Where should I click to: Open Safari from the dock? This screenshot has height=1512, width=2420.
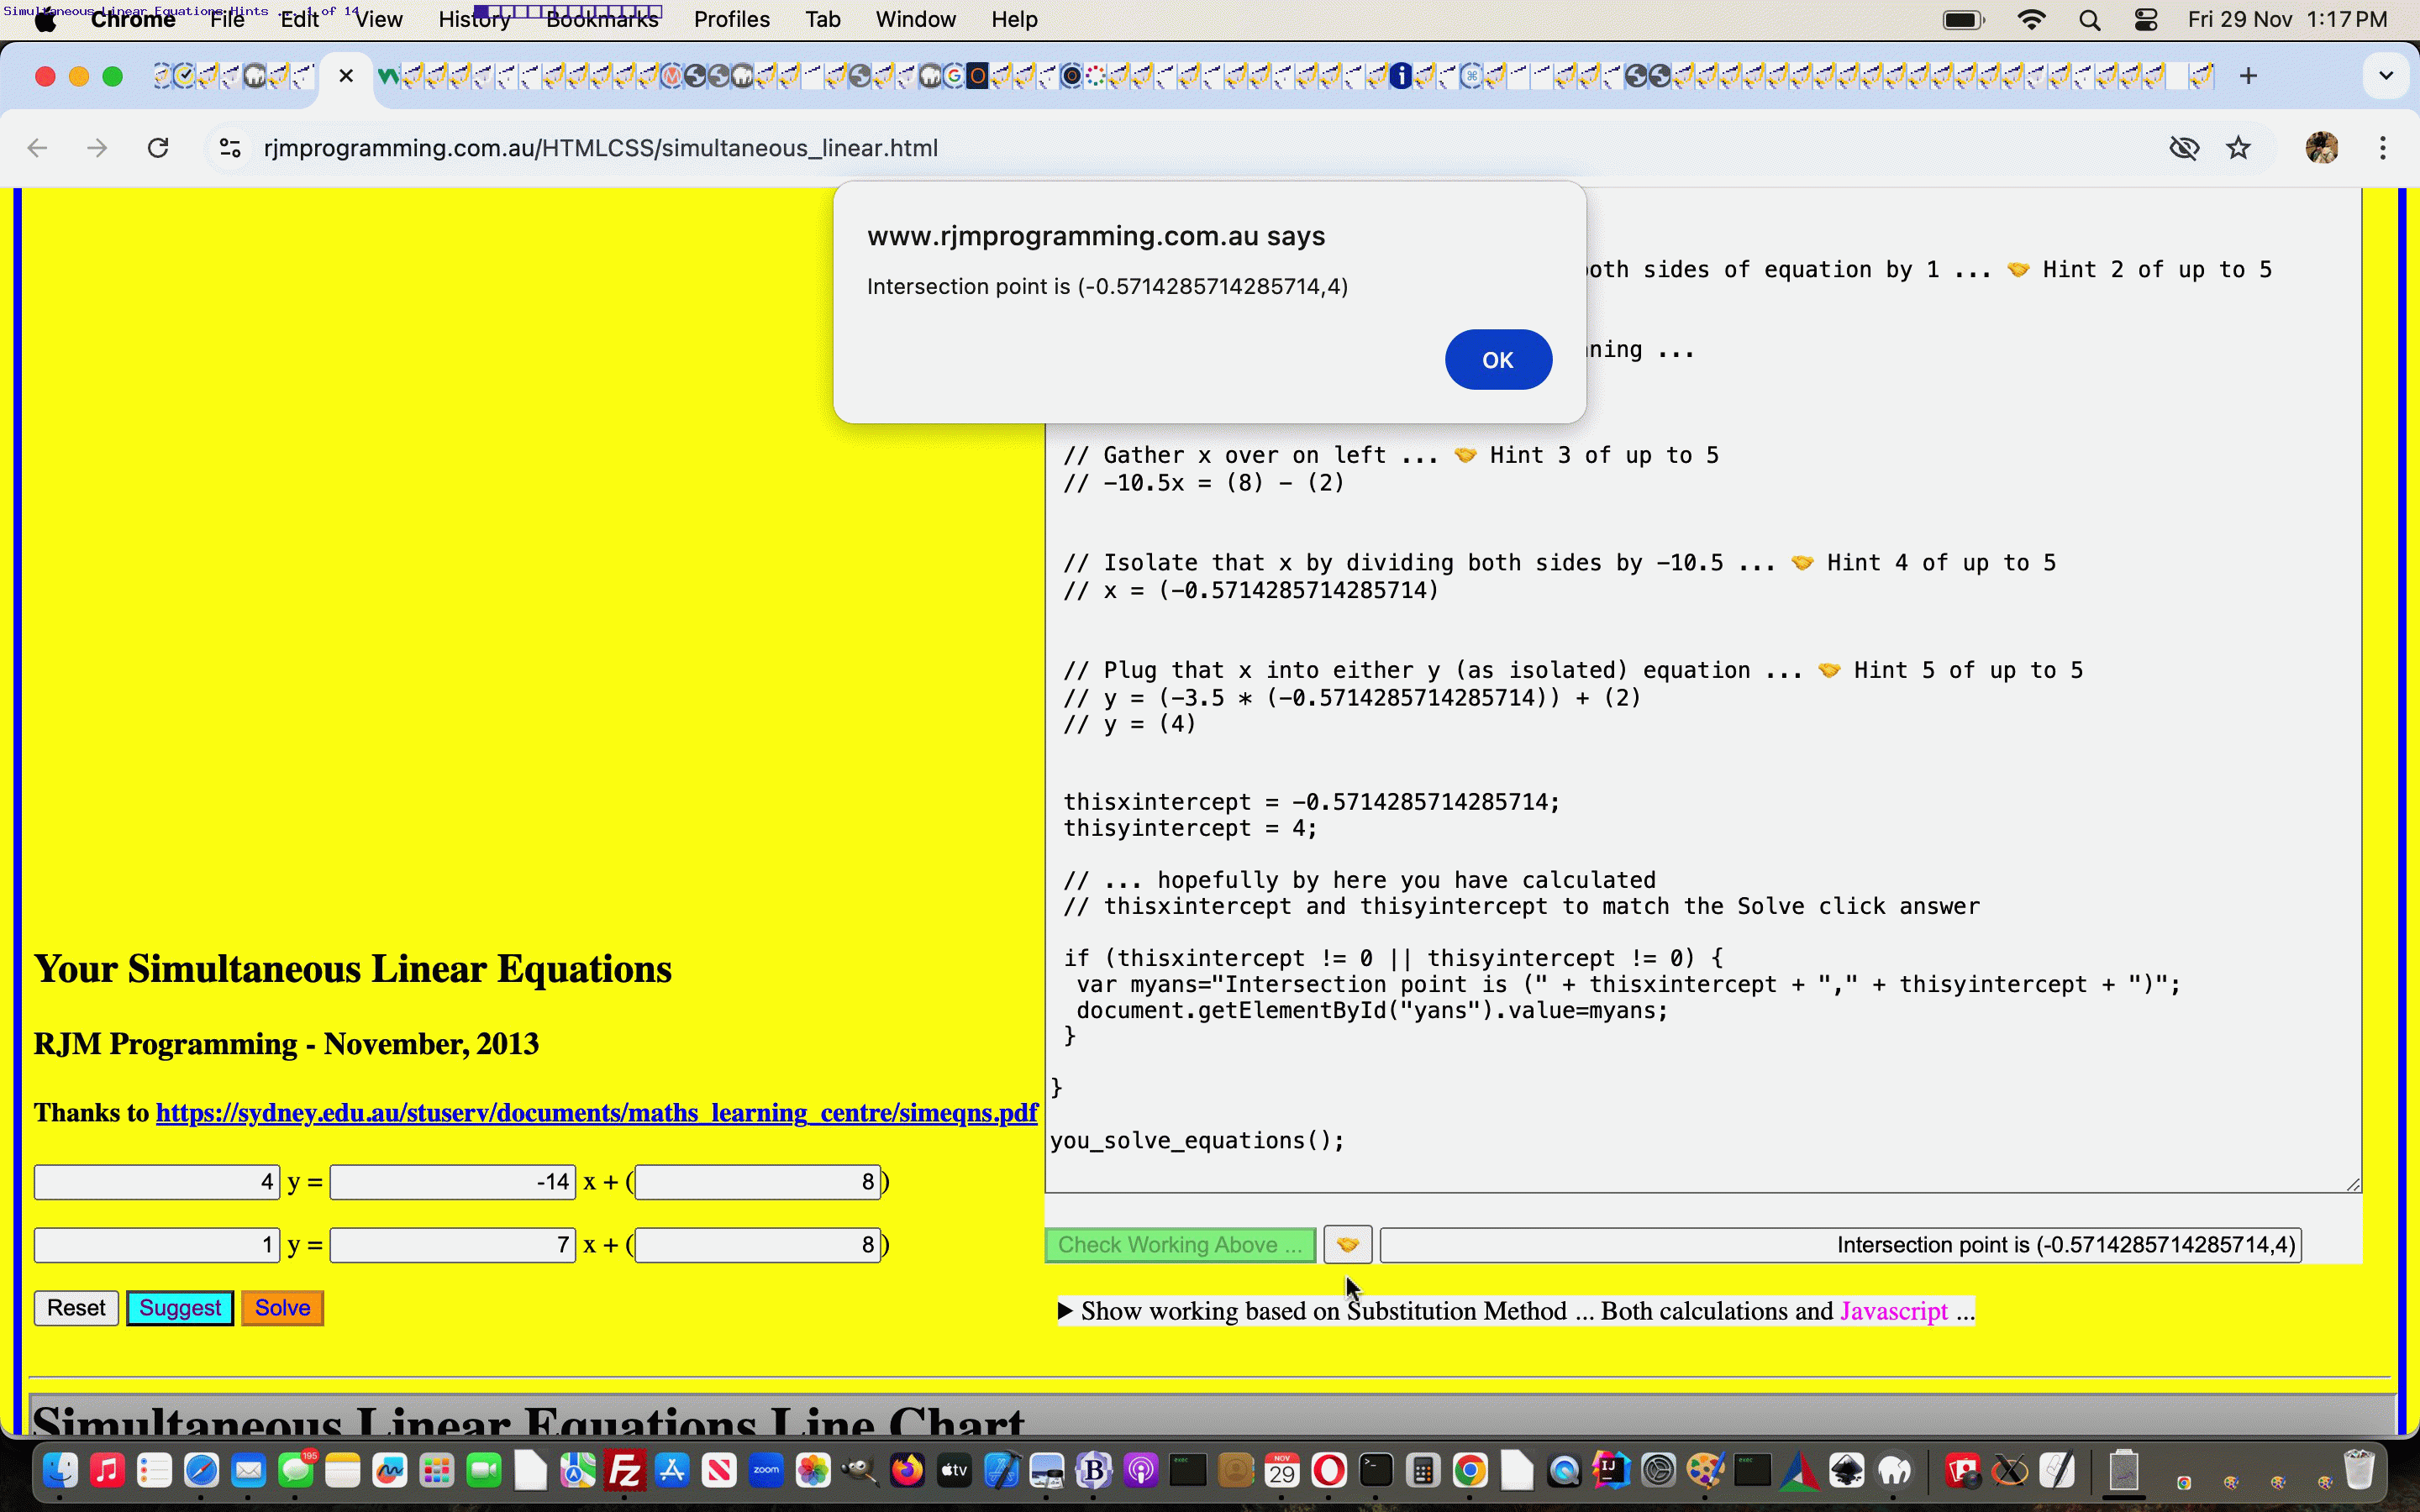point(201,1470)
